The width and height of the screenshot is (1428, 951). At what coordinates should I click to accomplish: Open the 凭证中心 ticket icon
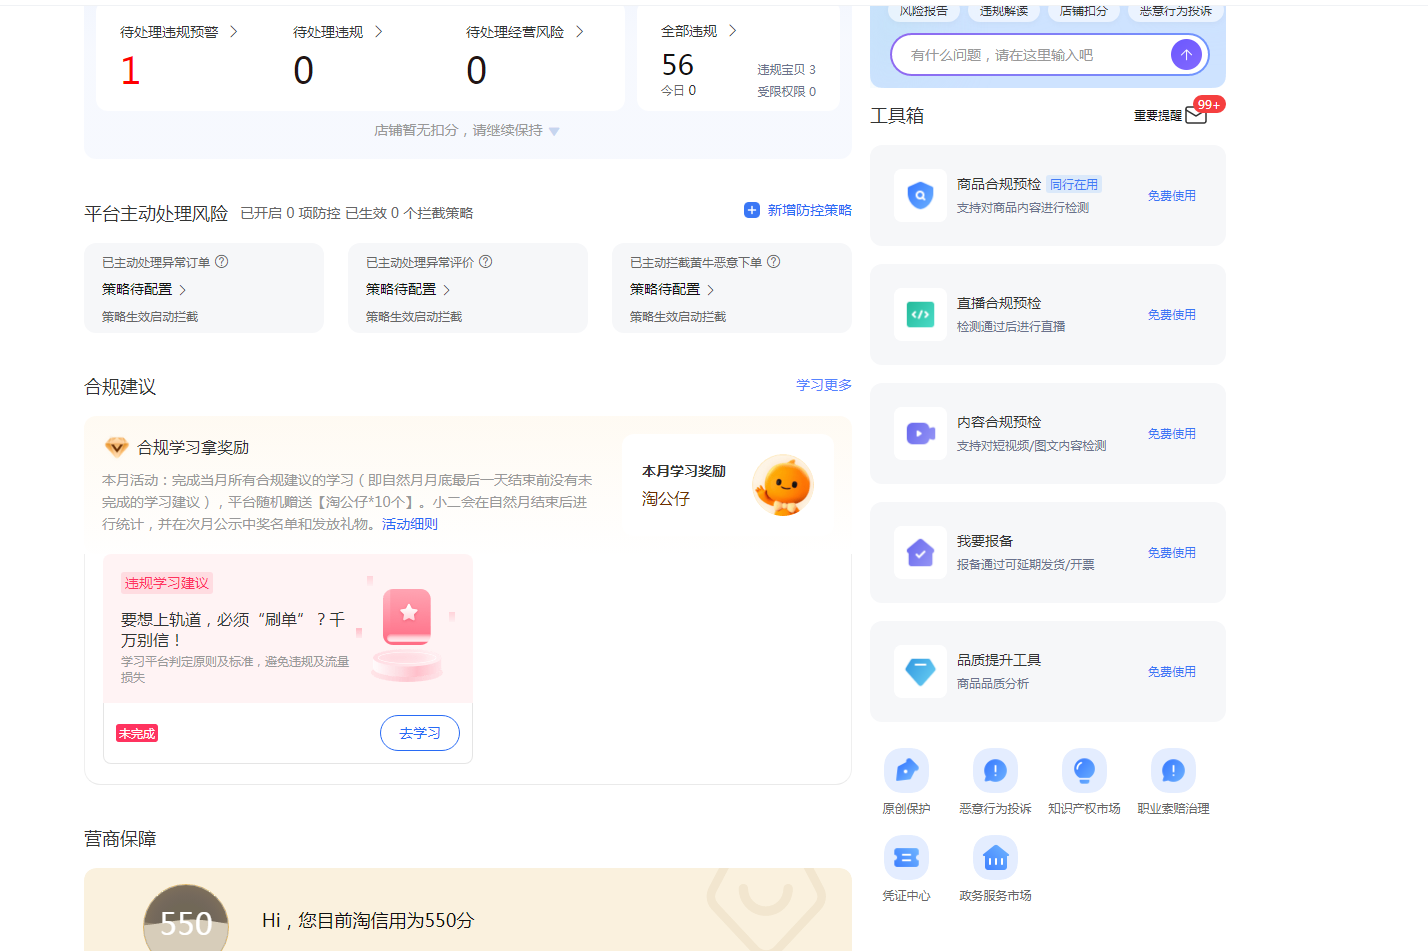click(x=906, y=858)
